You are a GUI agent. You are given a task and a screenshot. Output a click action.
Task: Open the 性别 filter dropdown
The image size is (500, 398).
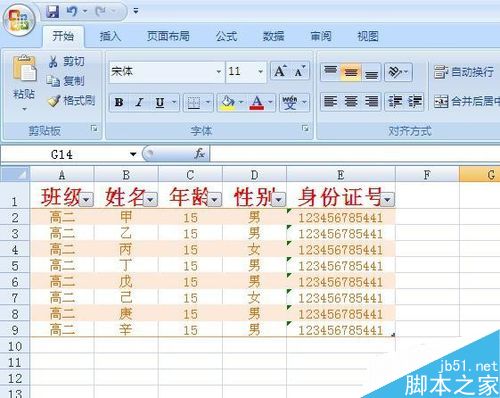[x=279, y=200]
